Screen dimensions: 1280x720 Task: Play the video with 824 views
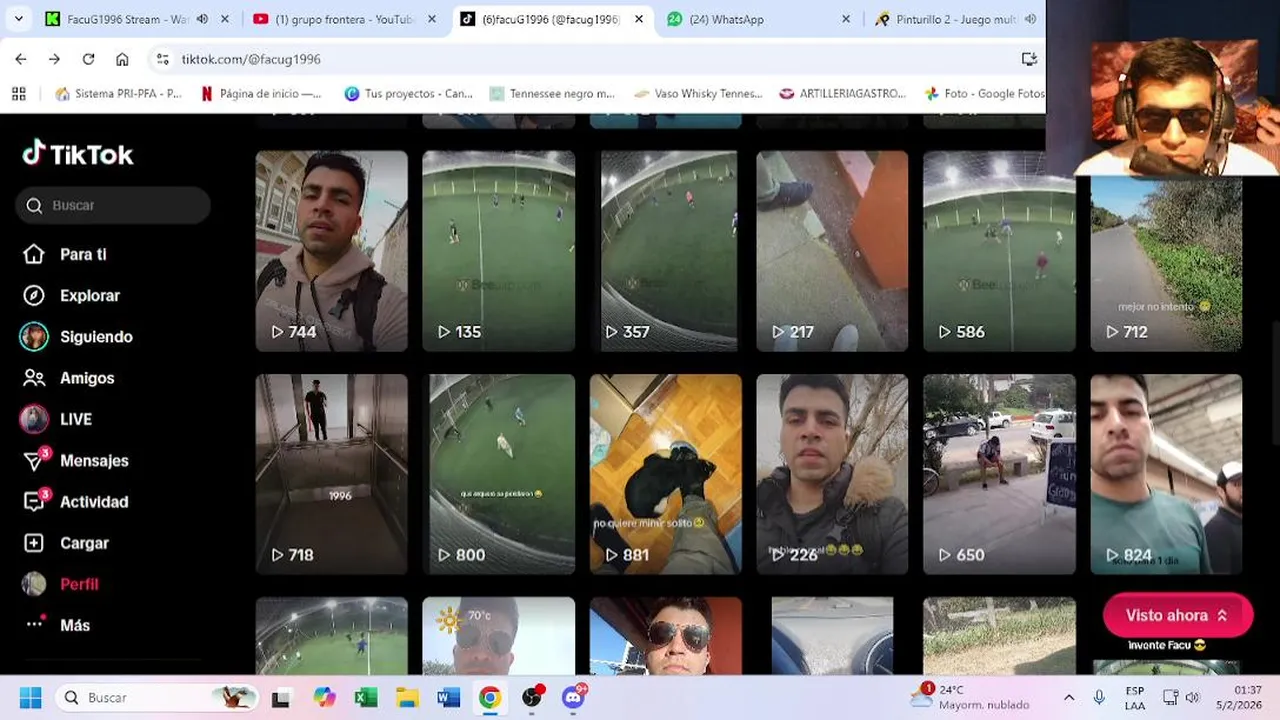(x=1166, y=474)
